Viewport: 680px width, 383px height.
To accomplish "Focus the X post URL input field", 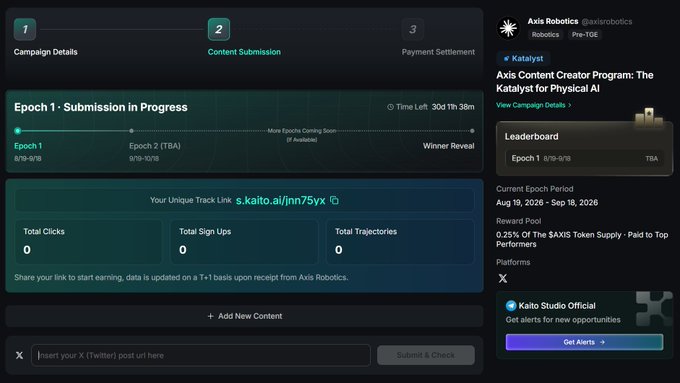I will [x=201, y=355].
